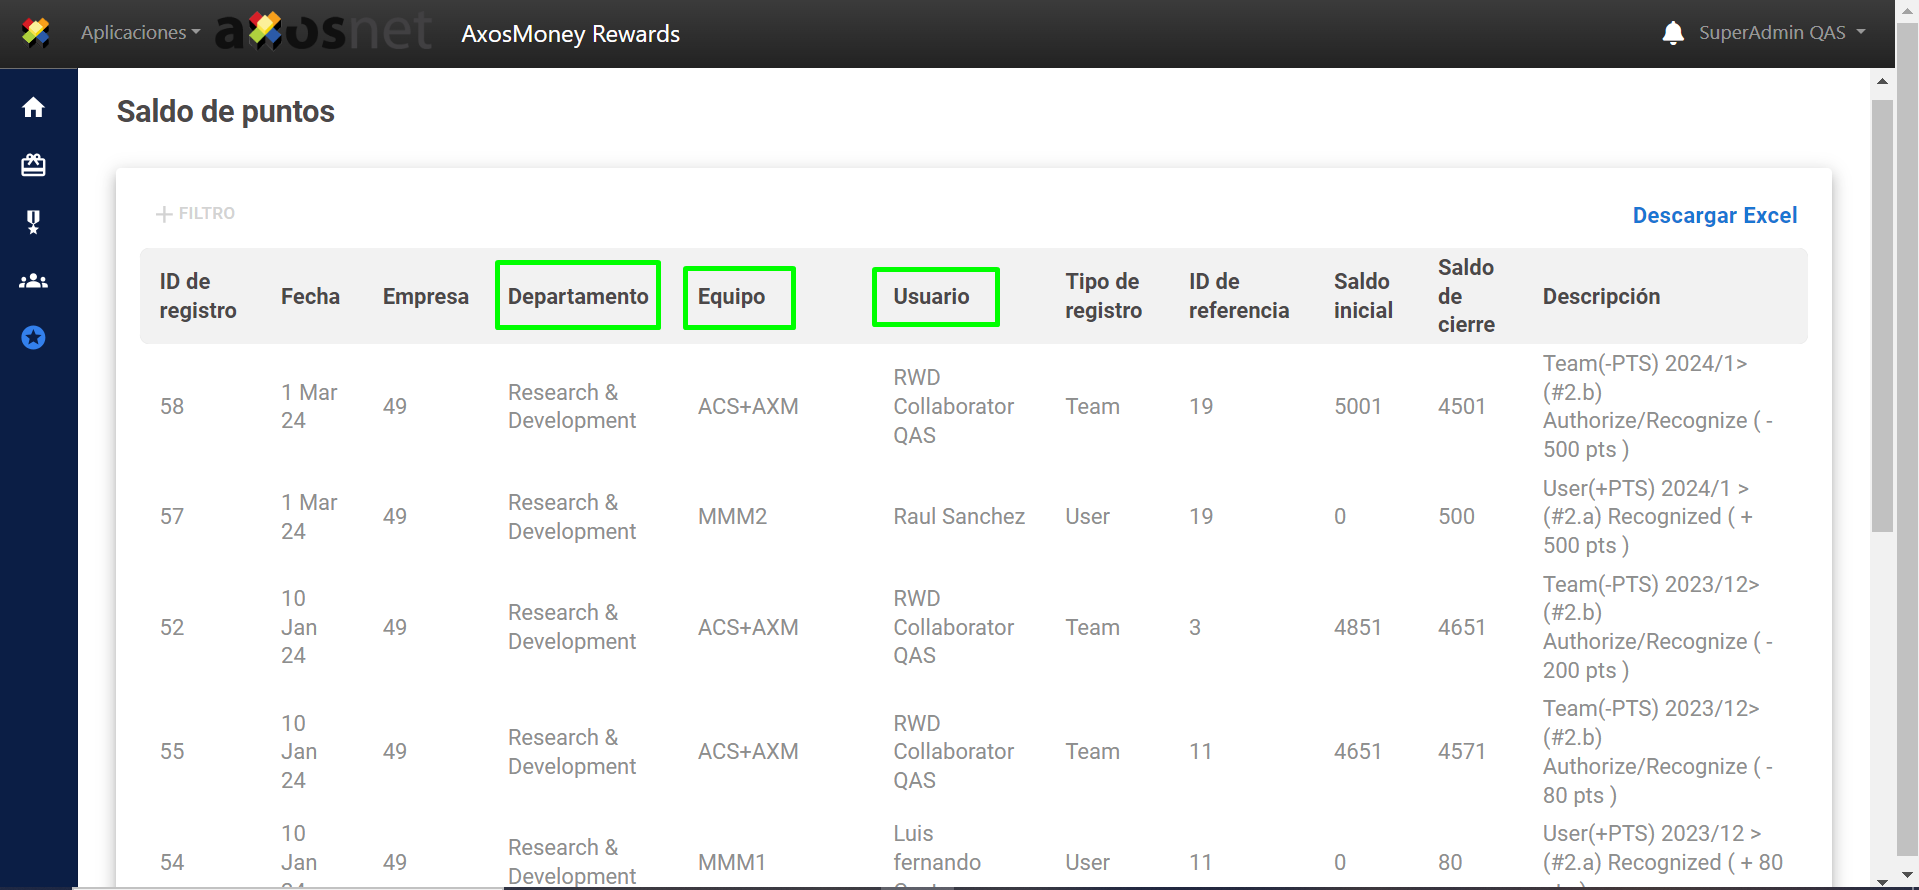Screen dimensions: 1919x890
Task: Click the Fecha column header
Action: [310, 296]
